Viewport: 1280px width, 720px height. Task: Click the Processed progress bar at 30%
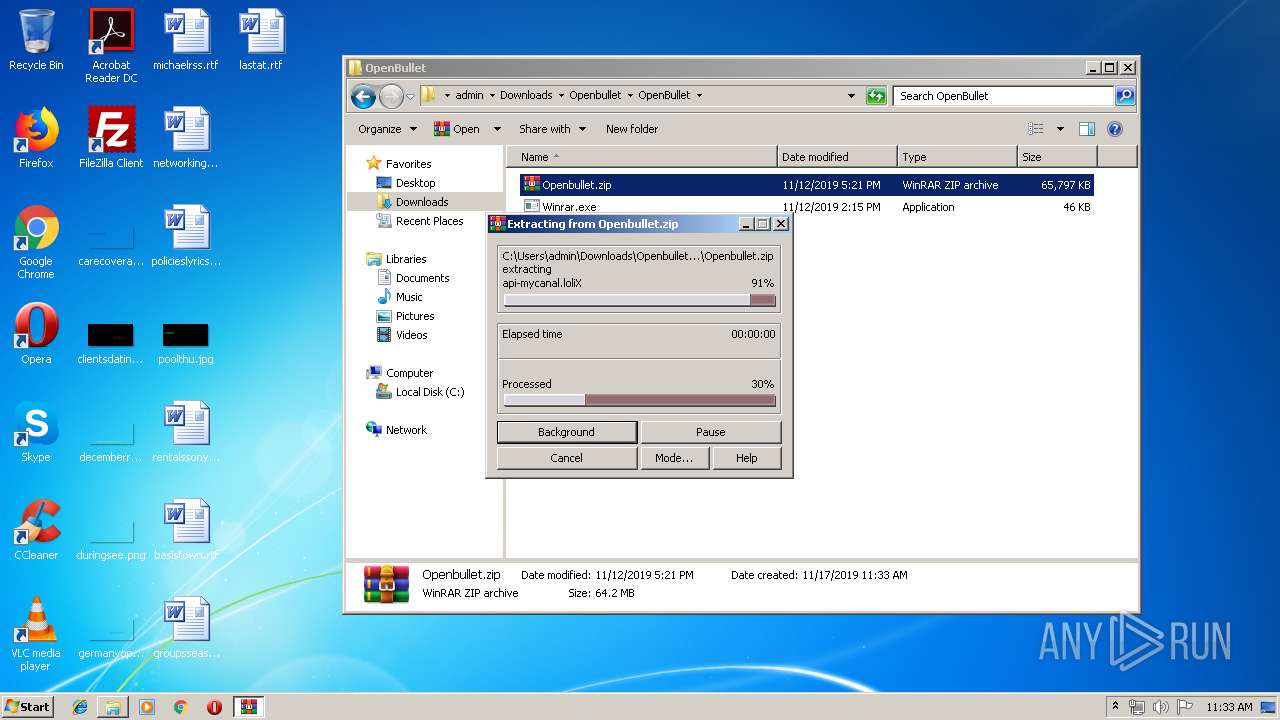(639, 400)
